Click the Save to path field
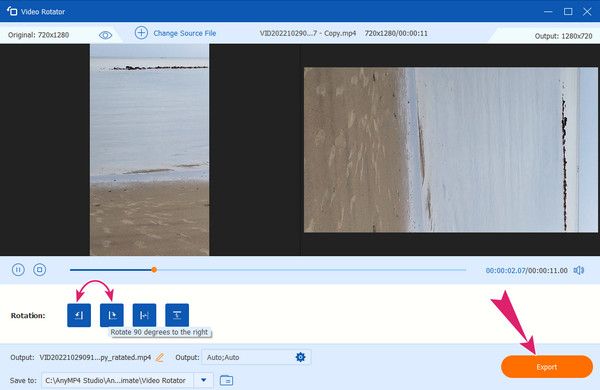 117,380
